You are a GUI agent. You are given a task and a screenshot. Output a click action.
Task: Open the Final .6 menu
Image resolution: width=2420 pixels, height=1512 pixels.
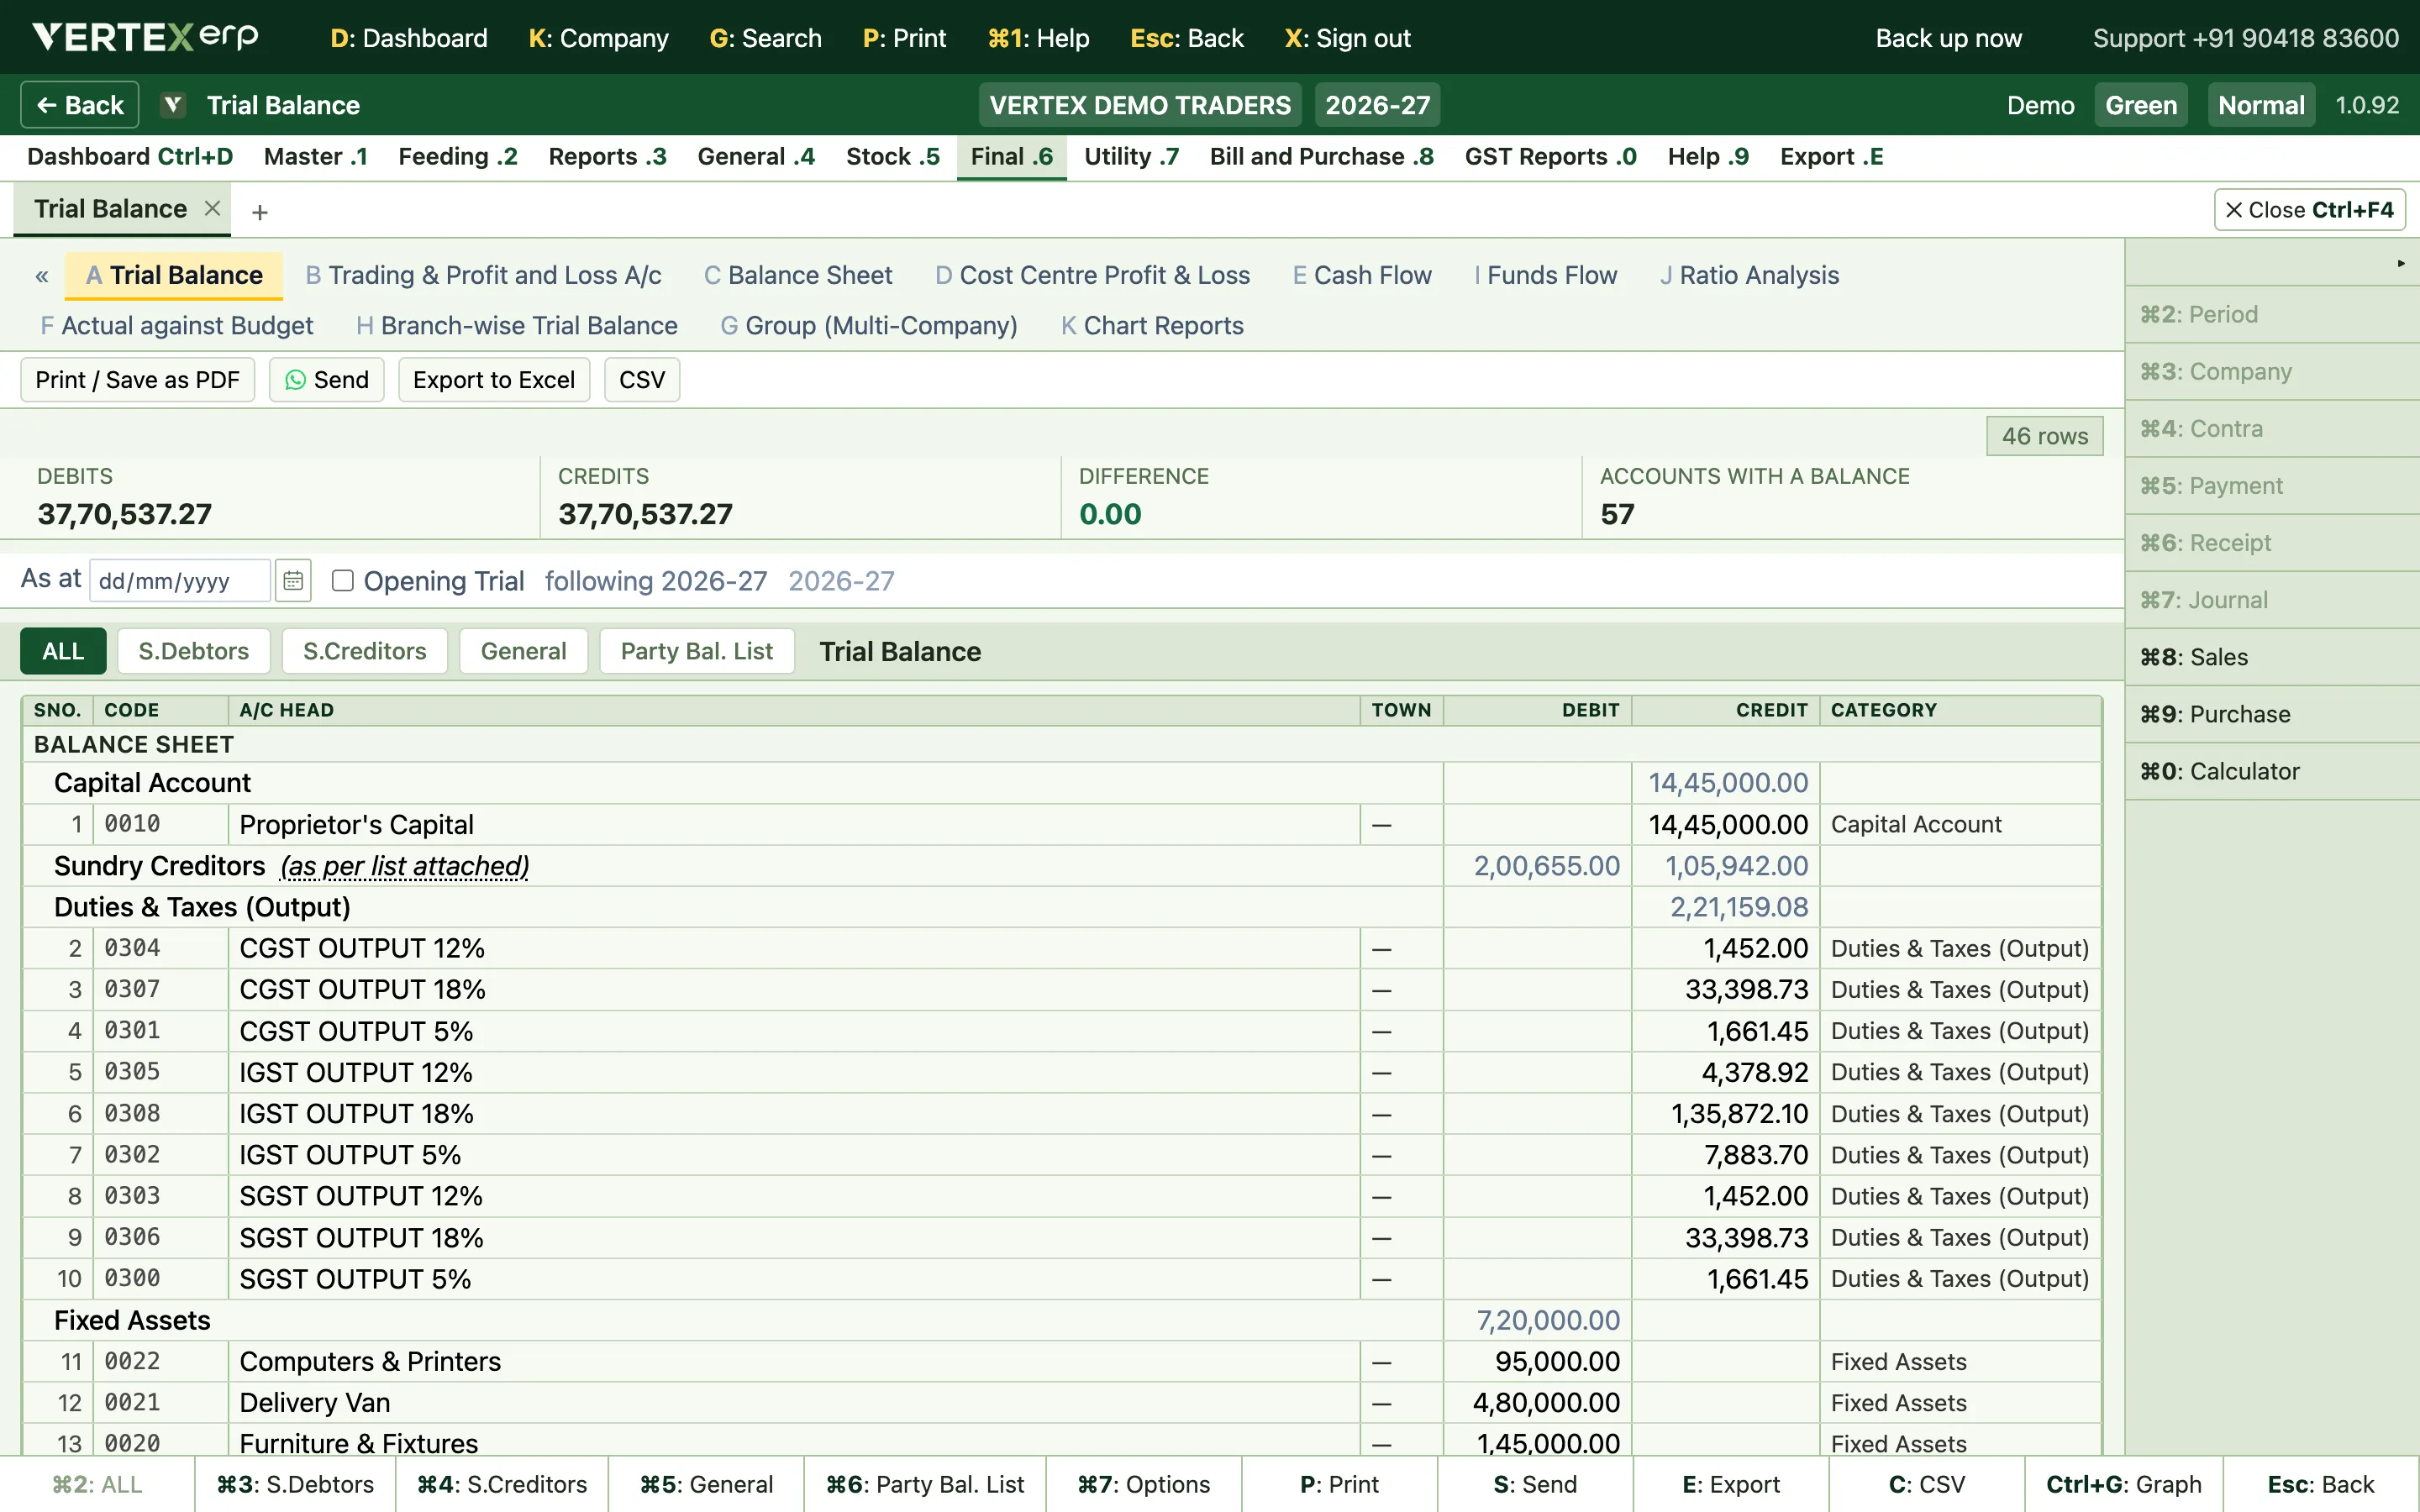(1011, 157)
